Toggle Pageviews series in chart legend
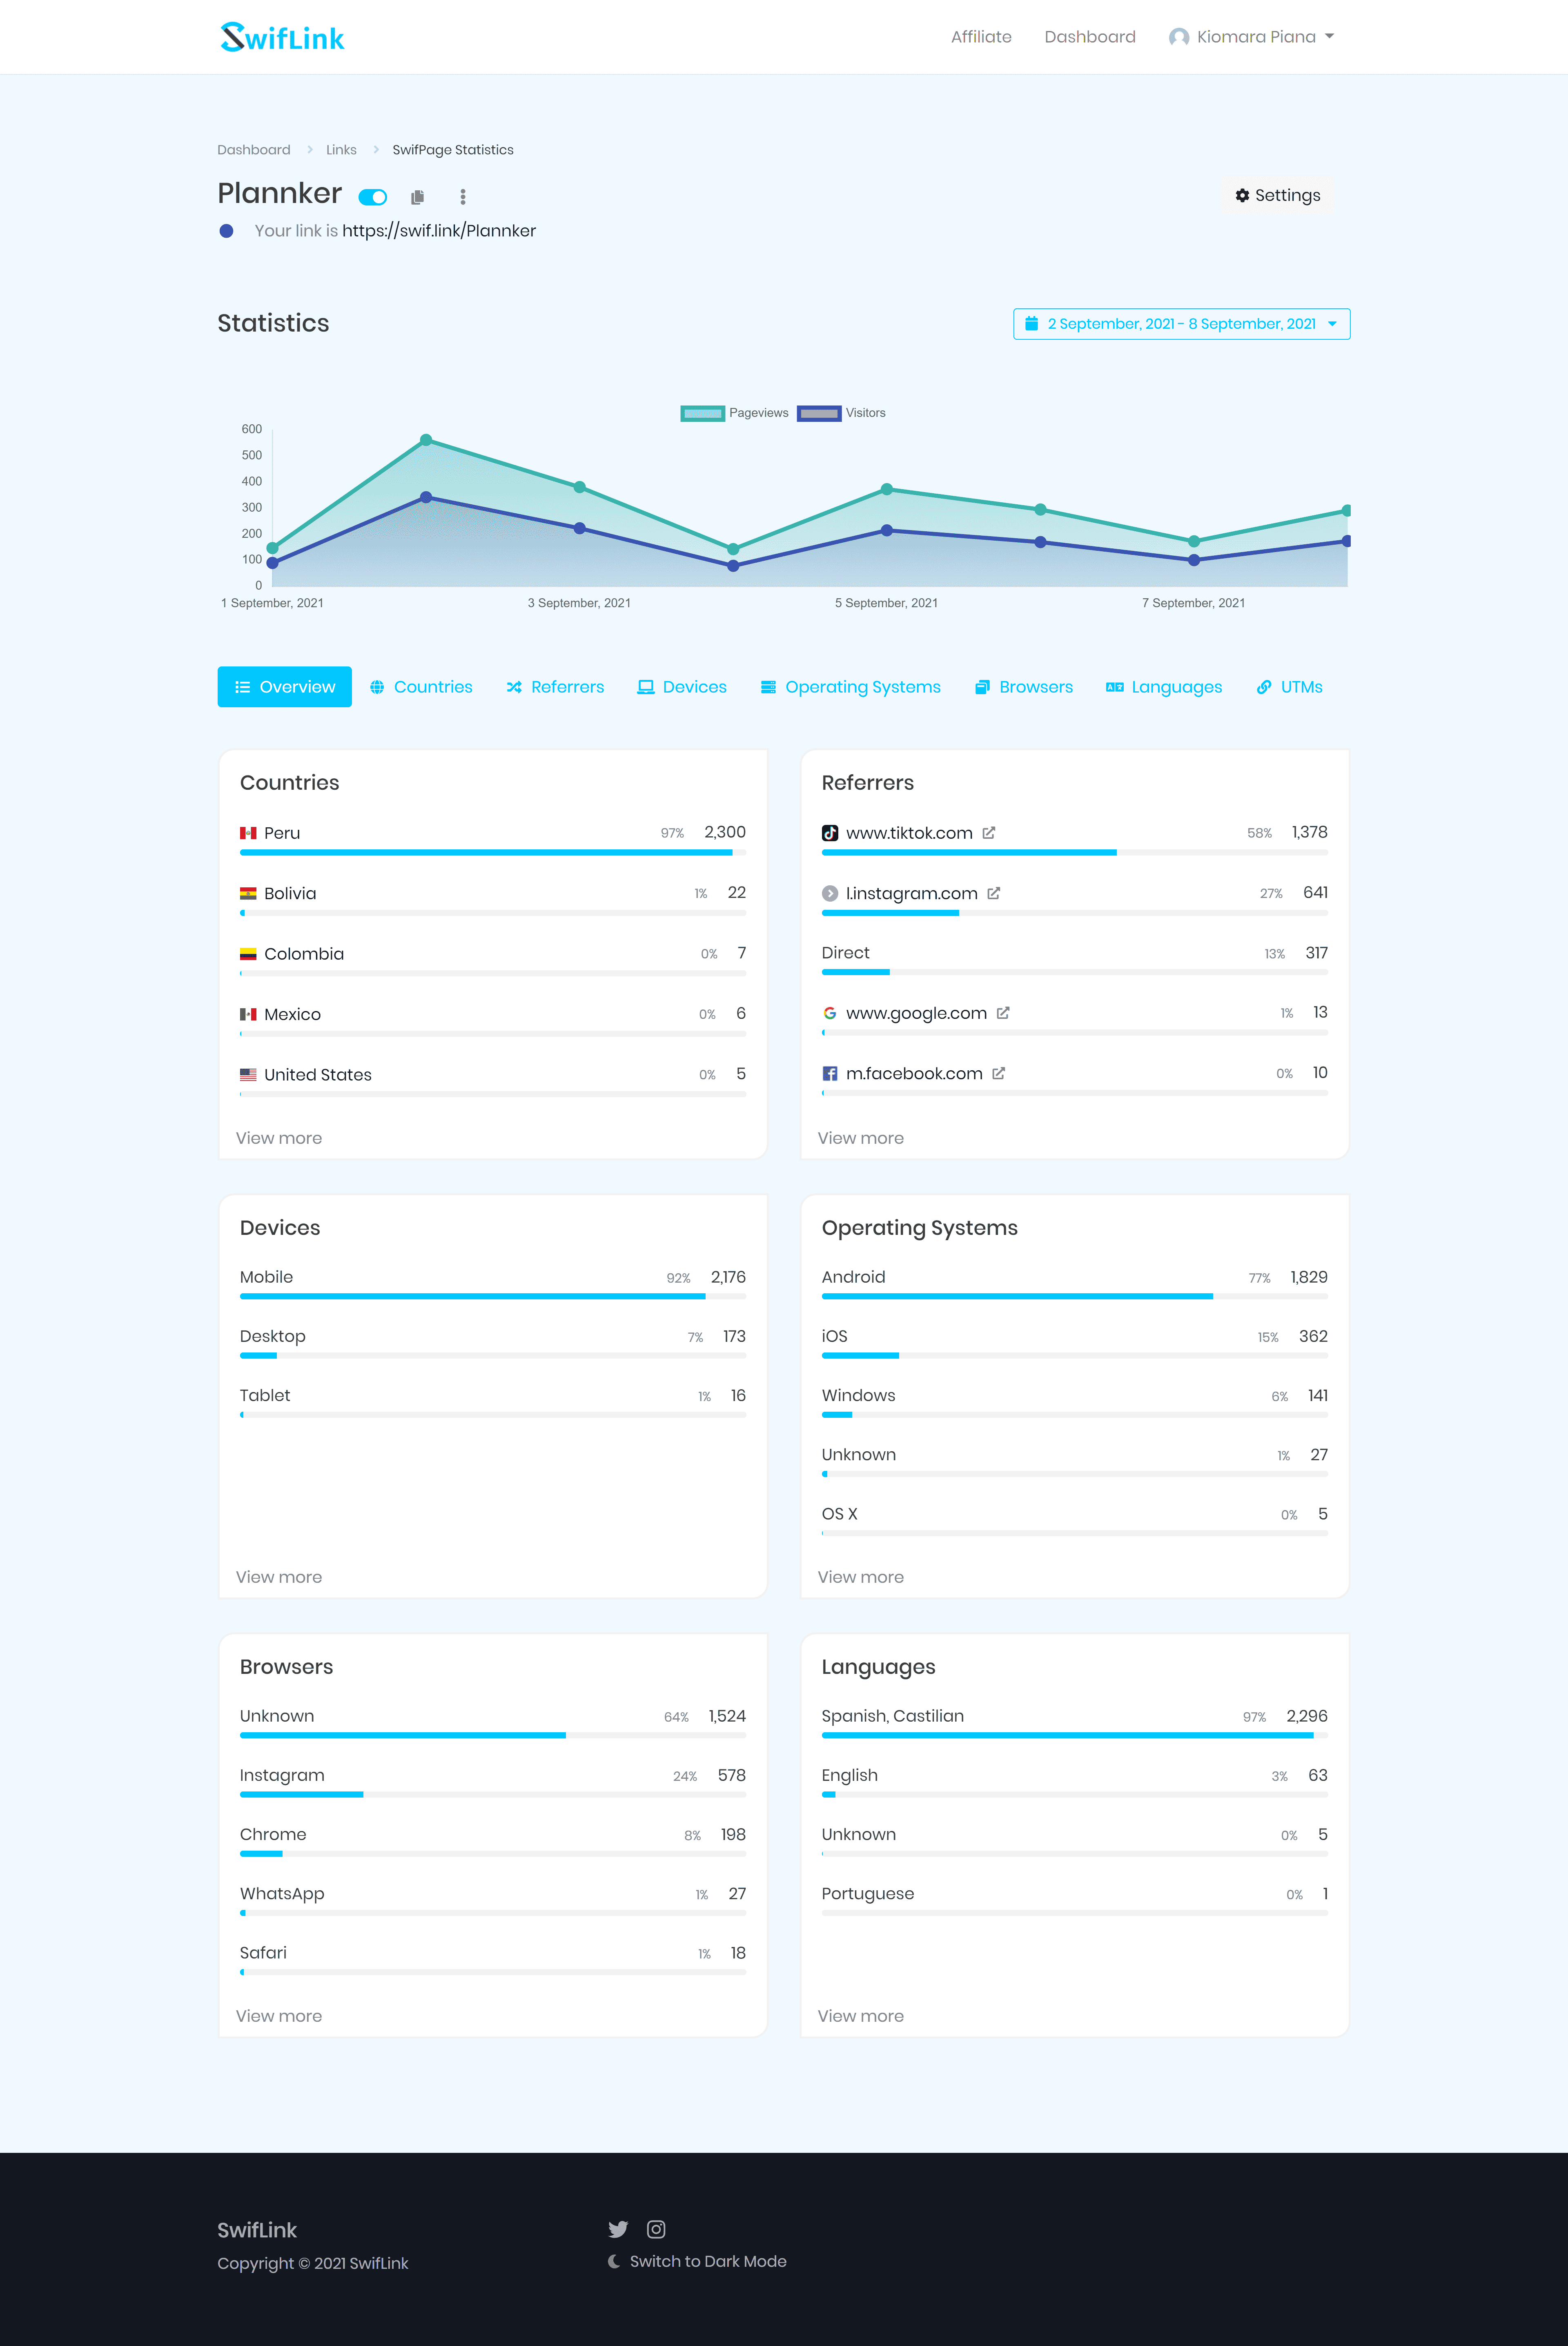The width and height of the screenshot is (1568, 2346). [x=734, y=413]
